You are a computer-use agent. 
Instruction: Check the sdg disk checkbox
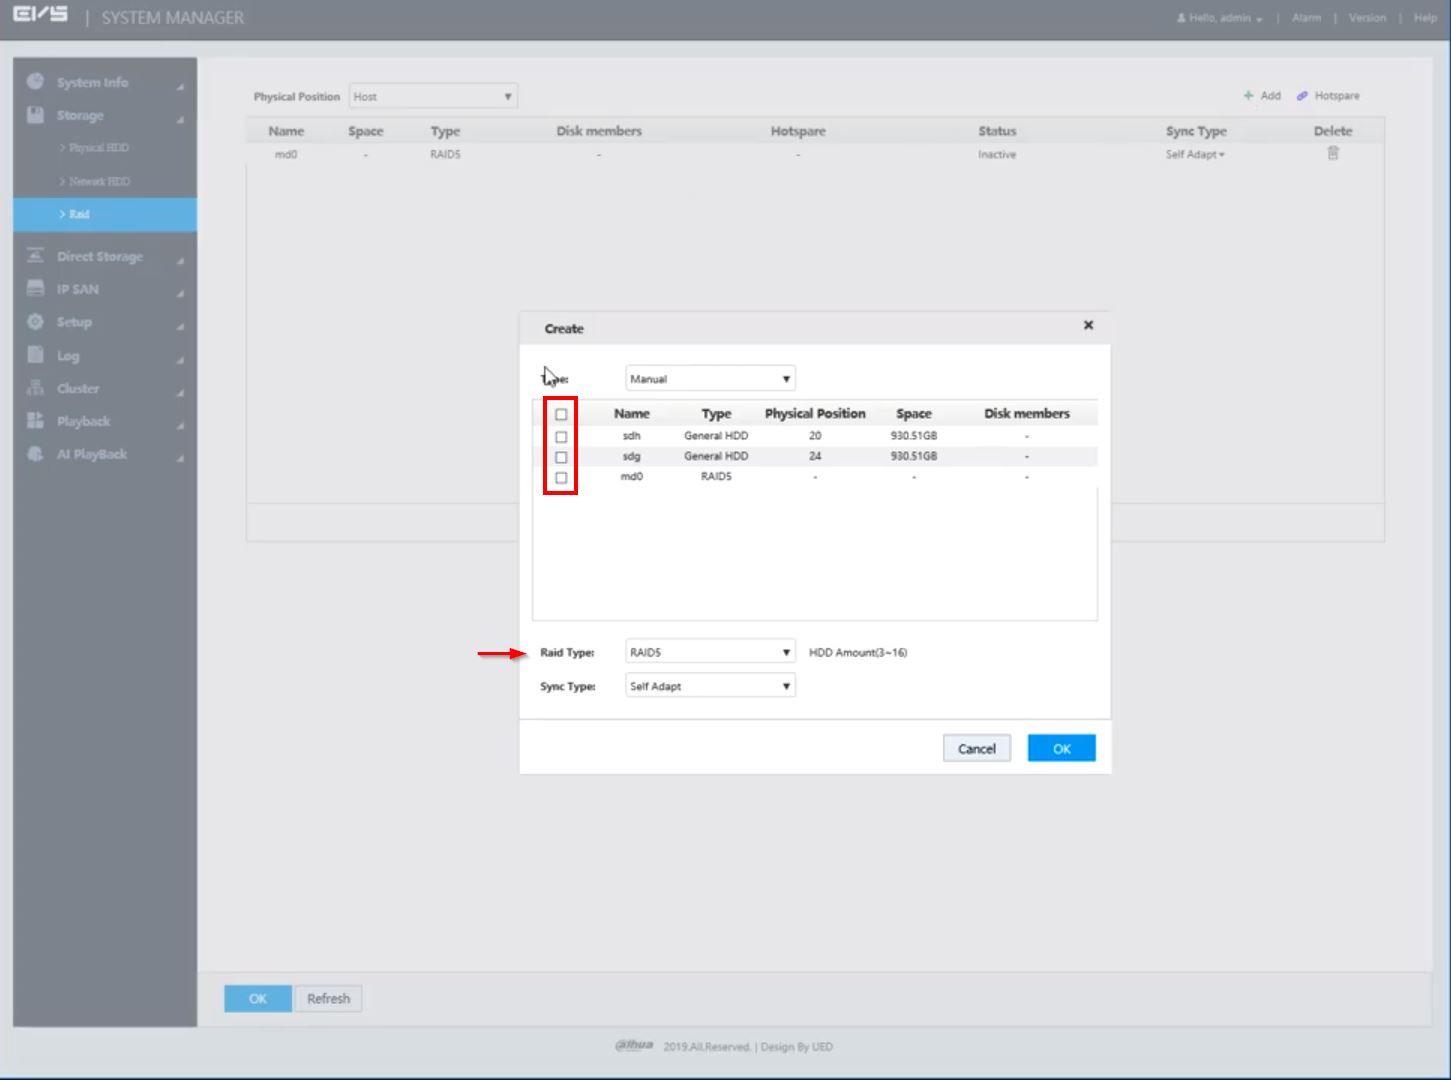click(561, 457)
